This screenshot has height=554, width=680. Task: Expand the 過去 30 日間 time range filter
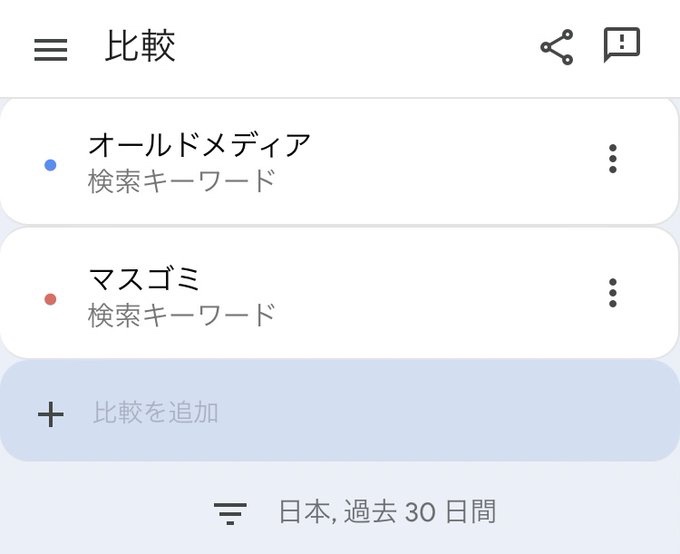pyautogui.click(x=420, y=513)
